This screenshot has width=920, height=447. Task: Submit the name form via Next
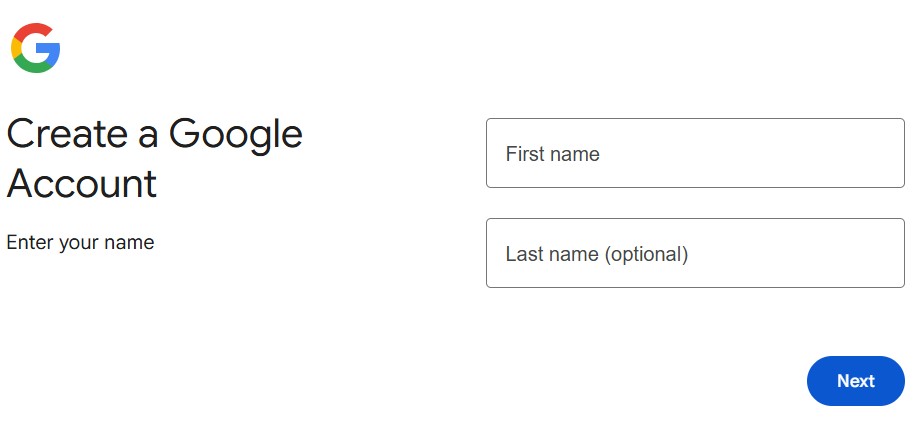pyautogui.click(x=855, y=381)
